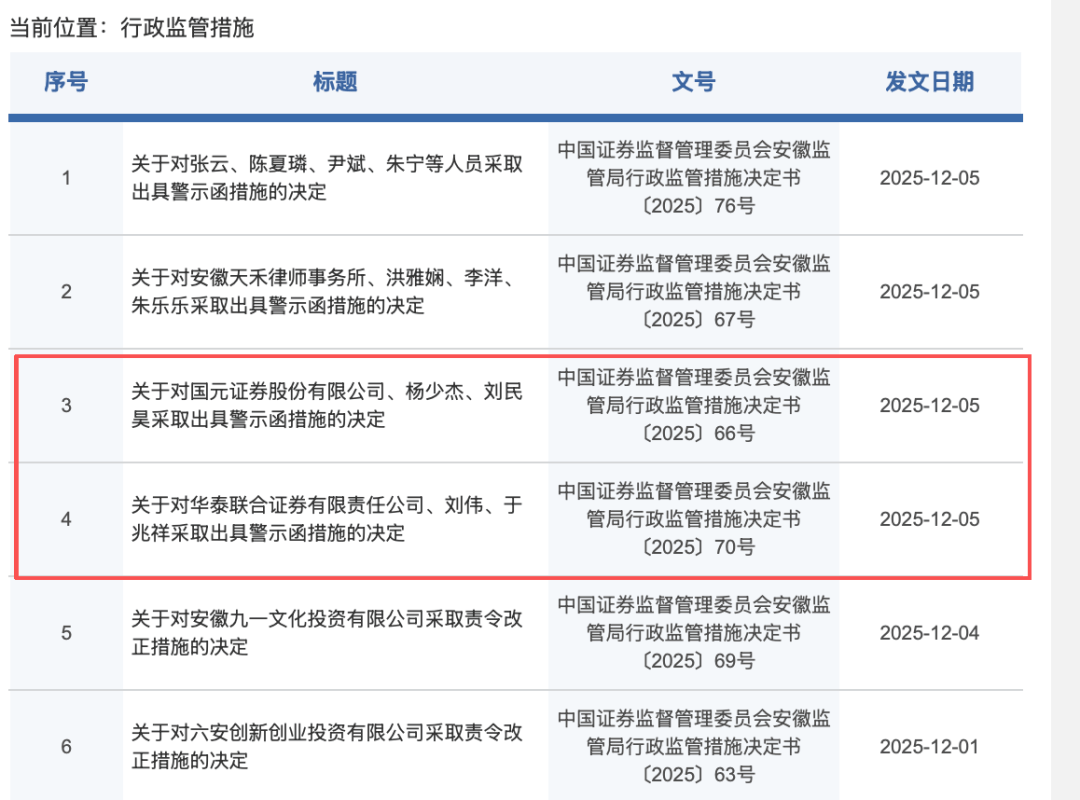The width and height of the screenshot is (1080, 800).
Task: Sort by the 发文日期 column header
Action: [931, 83]
